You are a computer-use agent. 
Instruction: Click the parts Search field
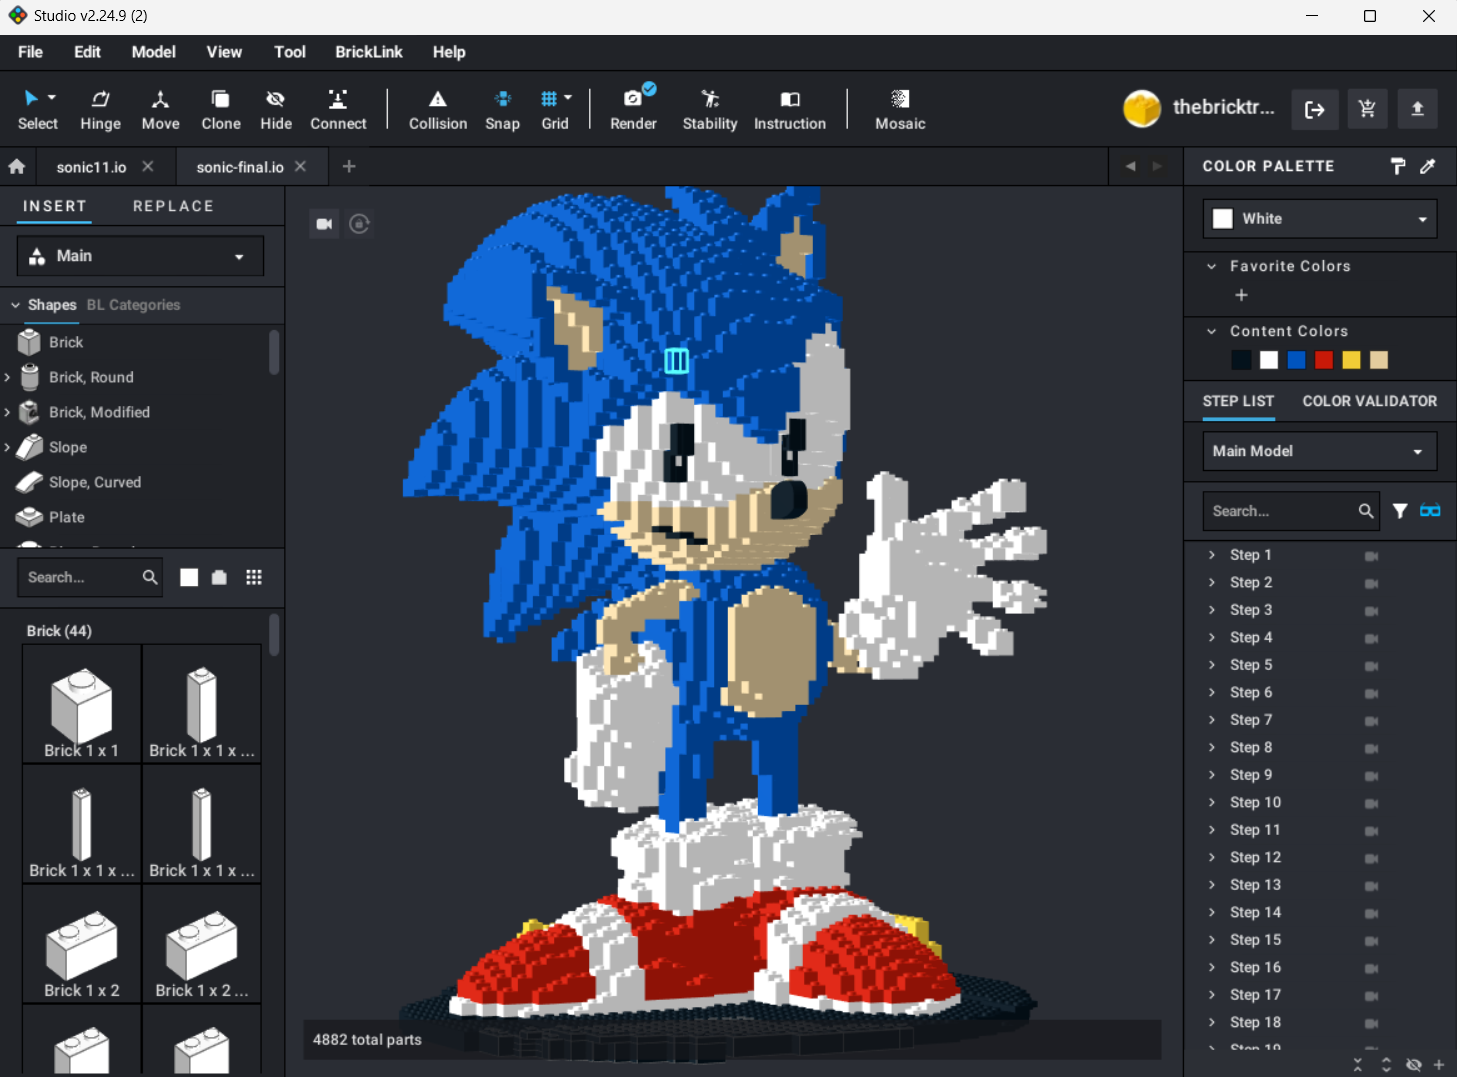pos(90,577)
